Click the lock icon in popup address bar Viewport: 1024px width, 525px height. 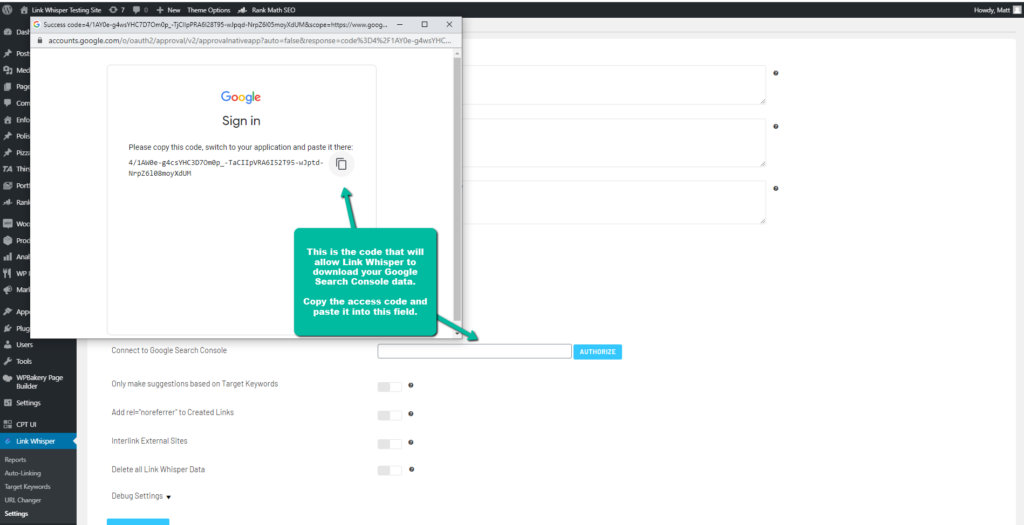tap(39, 40)
